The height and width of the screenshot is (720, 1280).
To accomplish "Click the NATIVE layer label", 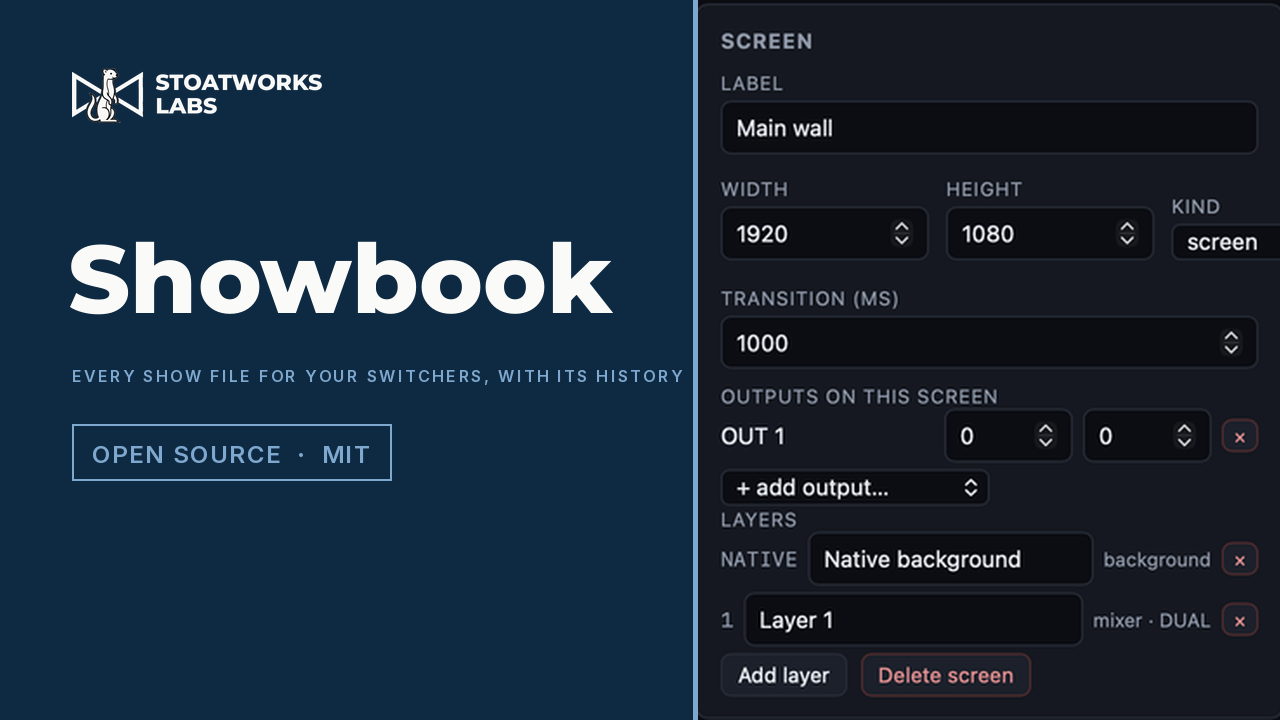I will click(759, 560).
